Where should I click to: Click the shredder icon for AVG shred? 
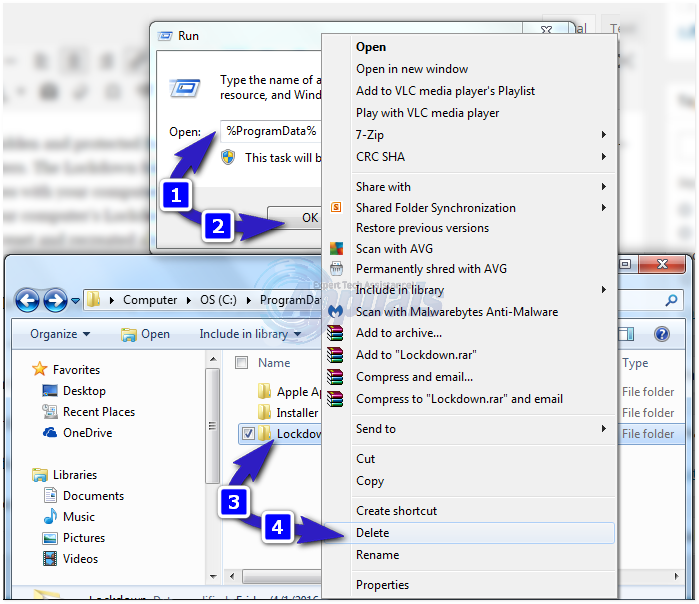click(337, 269)
